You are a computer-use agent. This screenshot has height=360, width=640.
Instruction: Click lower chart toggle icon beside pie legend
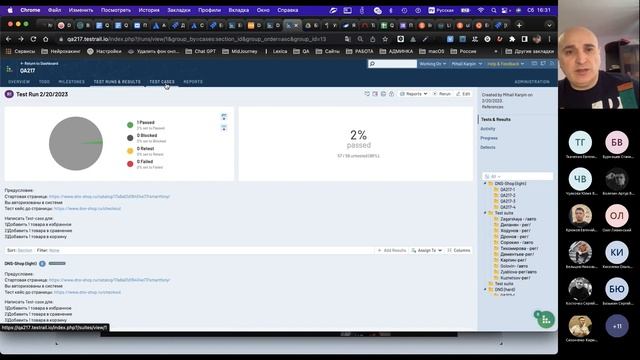click(x=224, y=128)
